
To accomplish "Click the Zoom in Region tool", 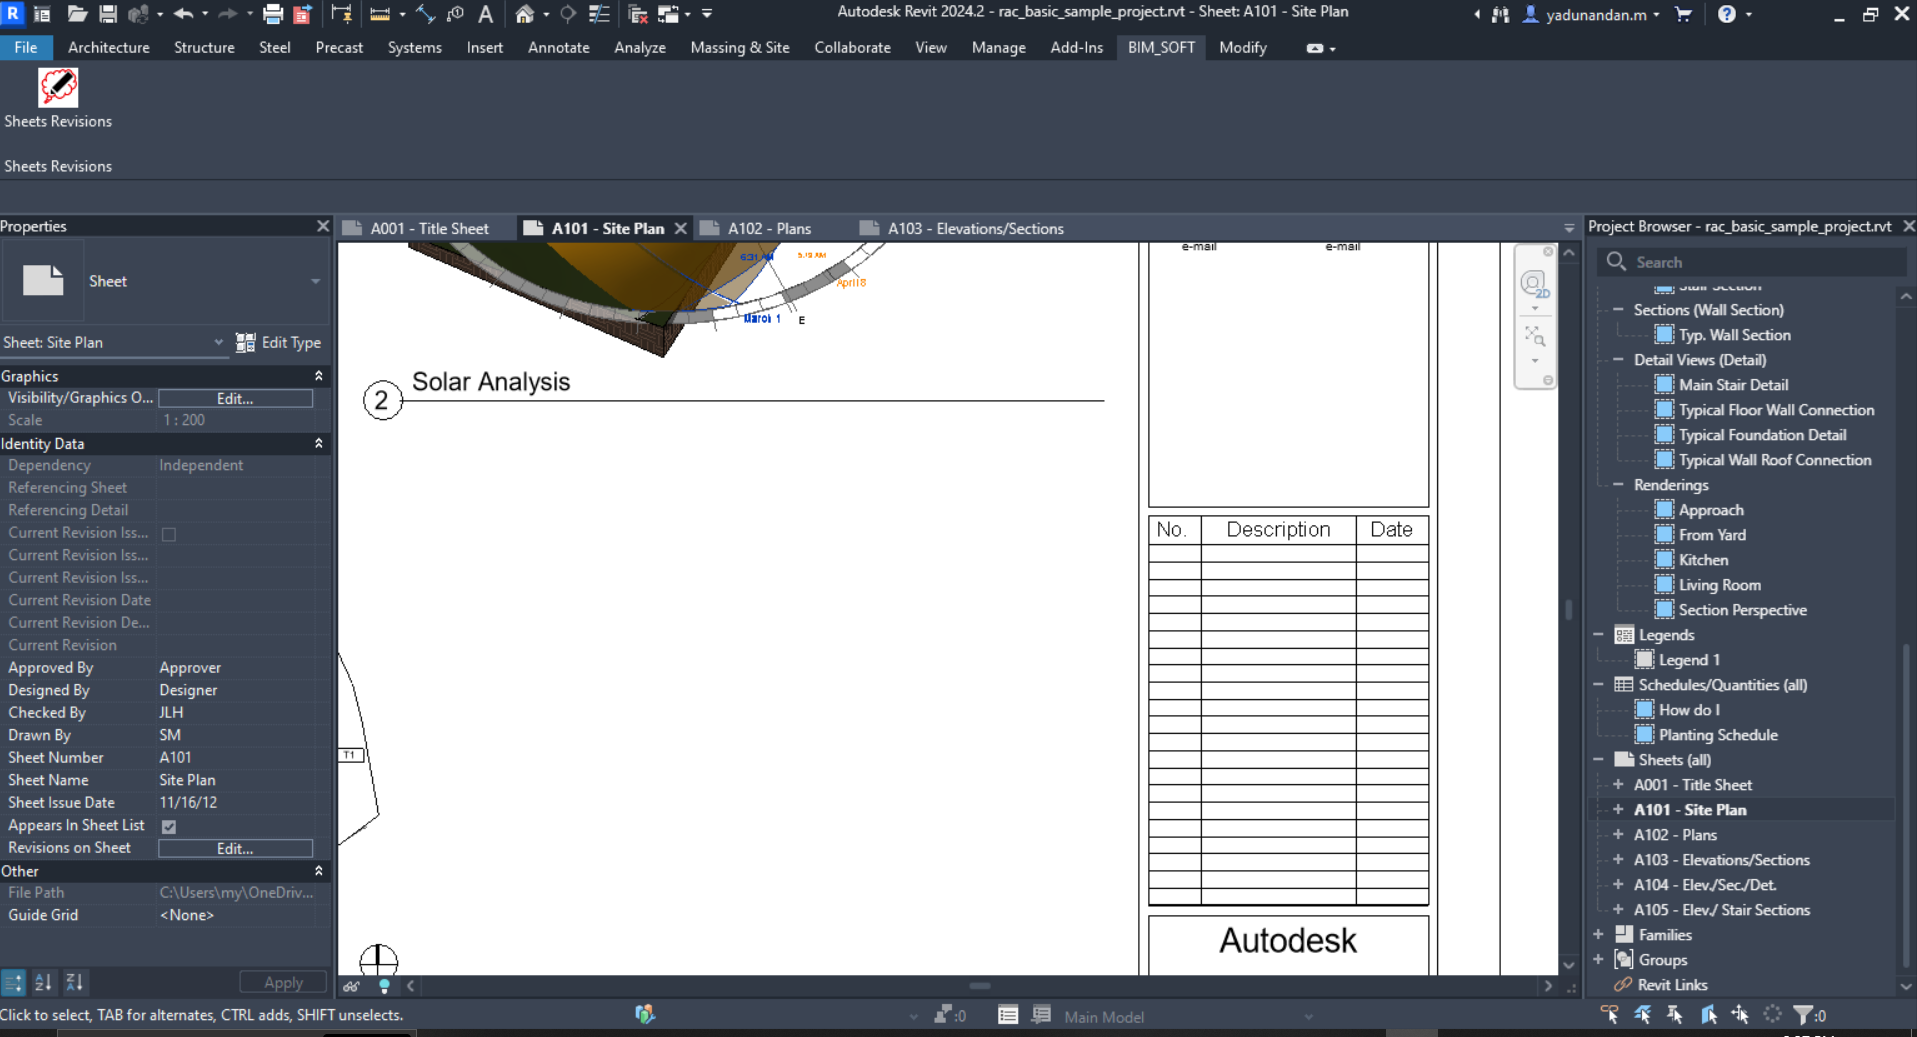I will 1534,335.
